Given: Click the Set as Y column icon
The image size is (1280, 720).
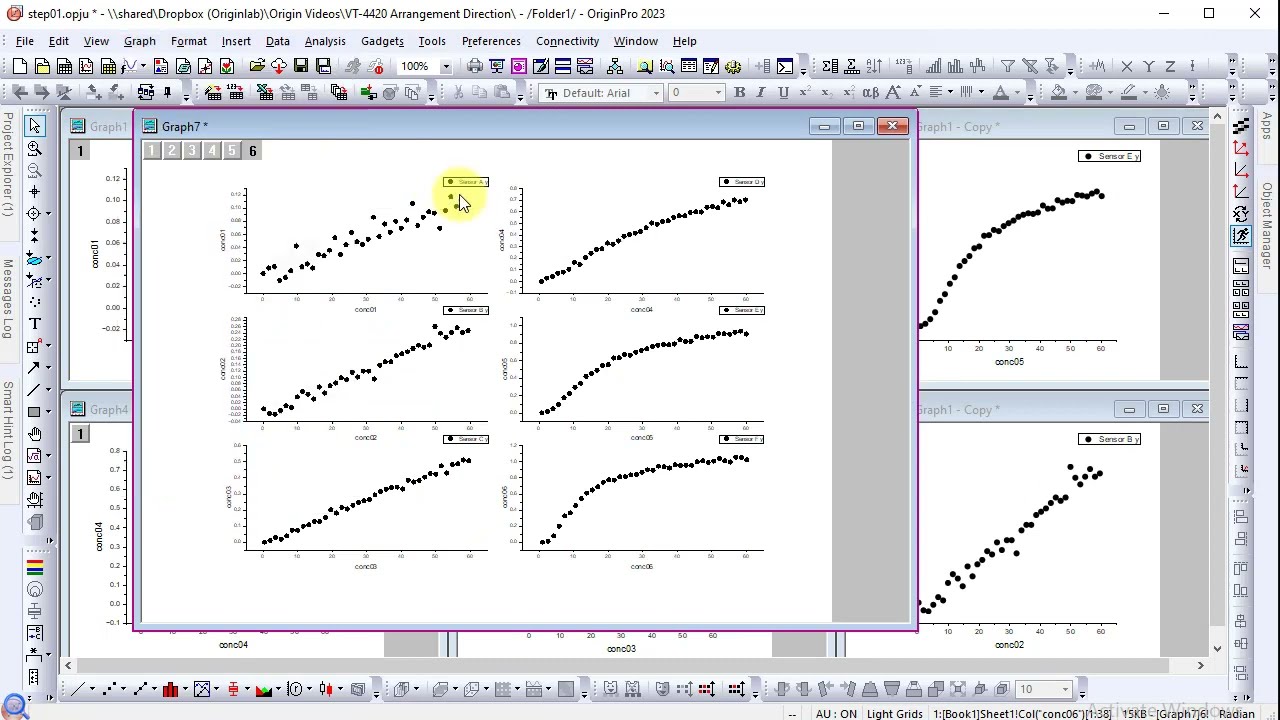Looking at the screenshot, I should click(1148, 66).
